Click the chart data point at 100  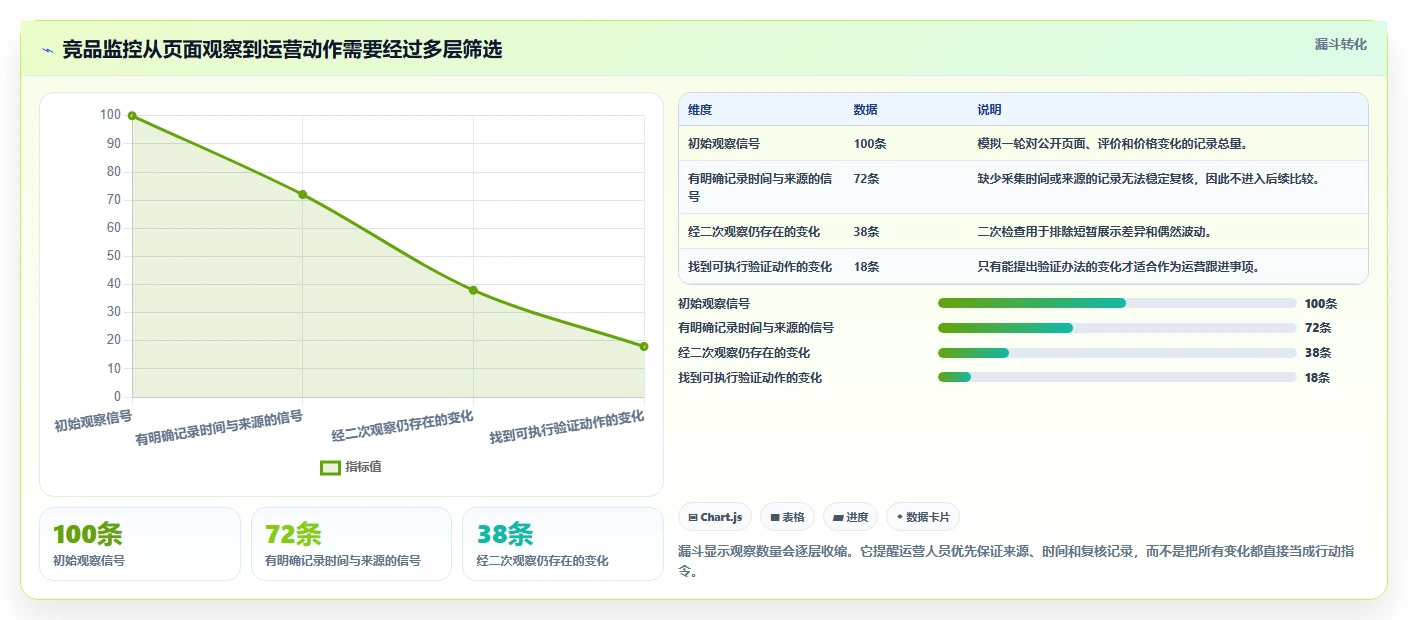[132, 116]
